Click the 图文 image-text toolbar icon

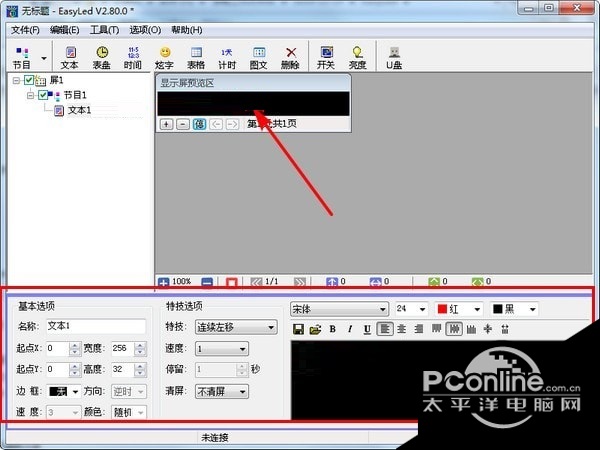(x=259, y=58)
